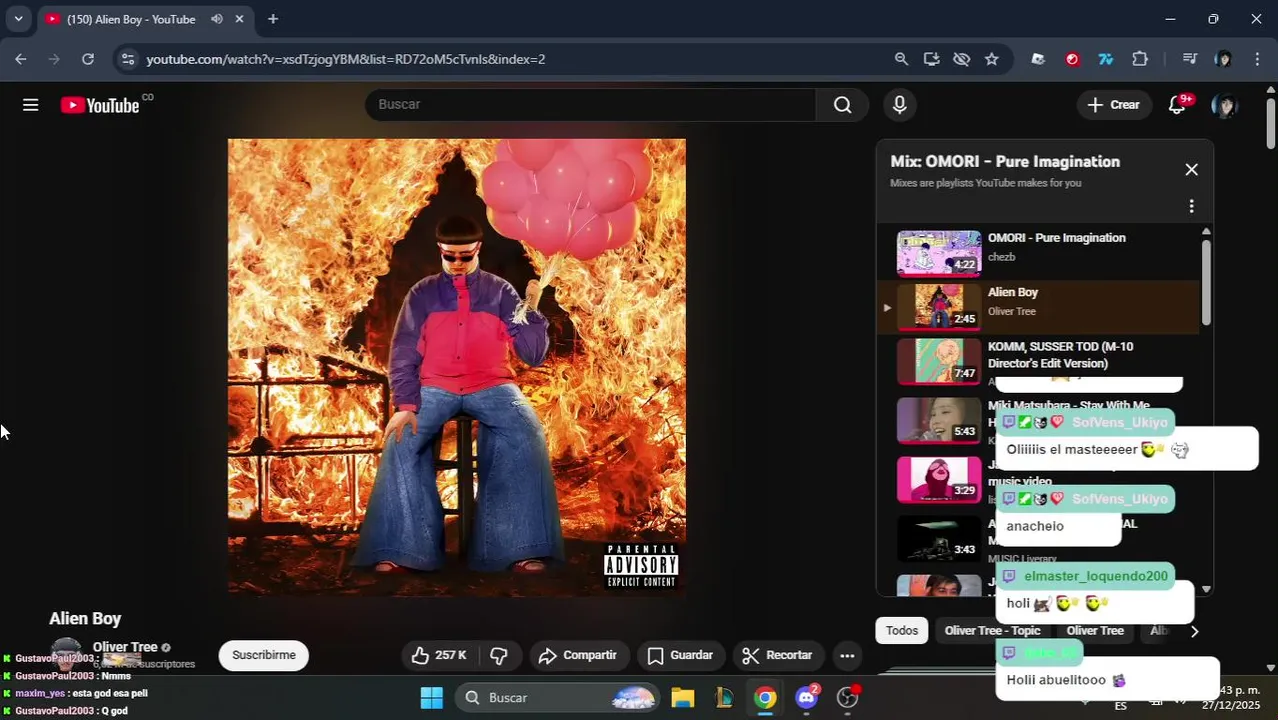This screenshot has height=720, width=1278.
Task: Dislike the Alien Boy video
Action: [x=499, y=656]
